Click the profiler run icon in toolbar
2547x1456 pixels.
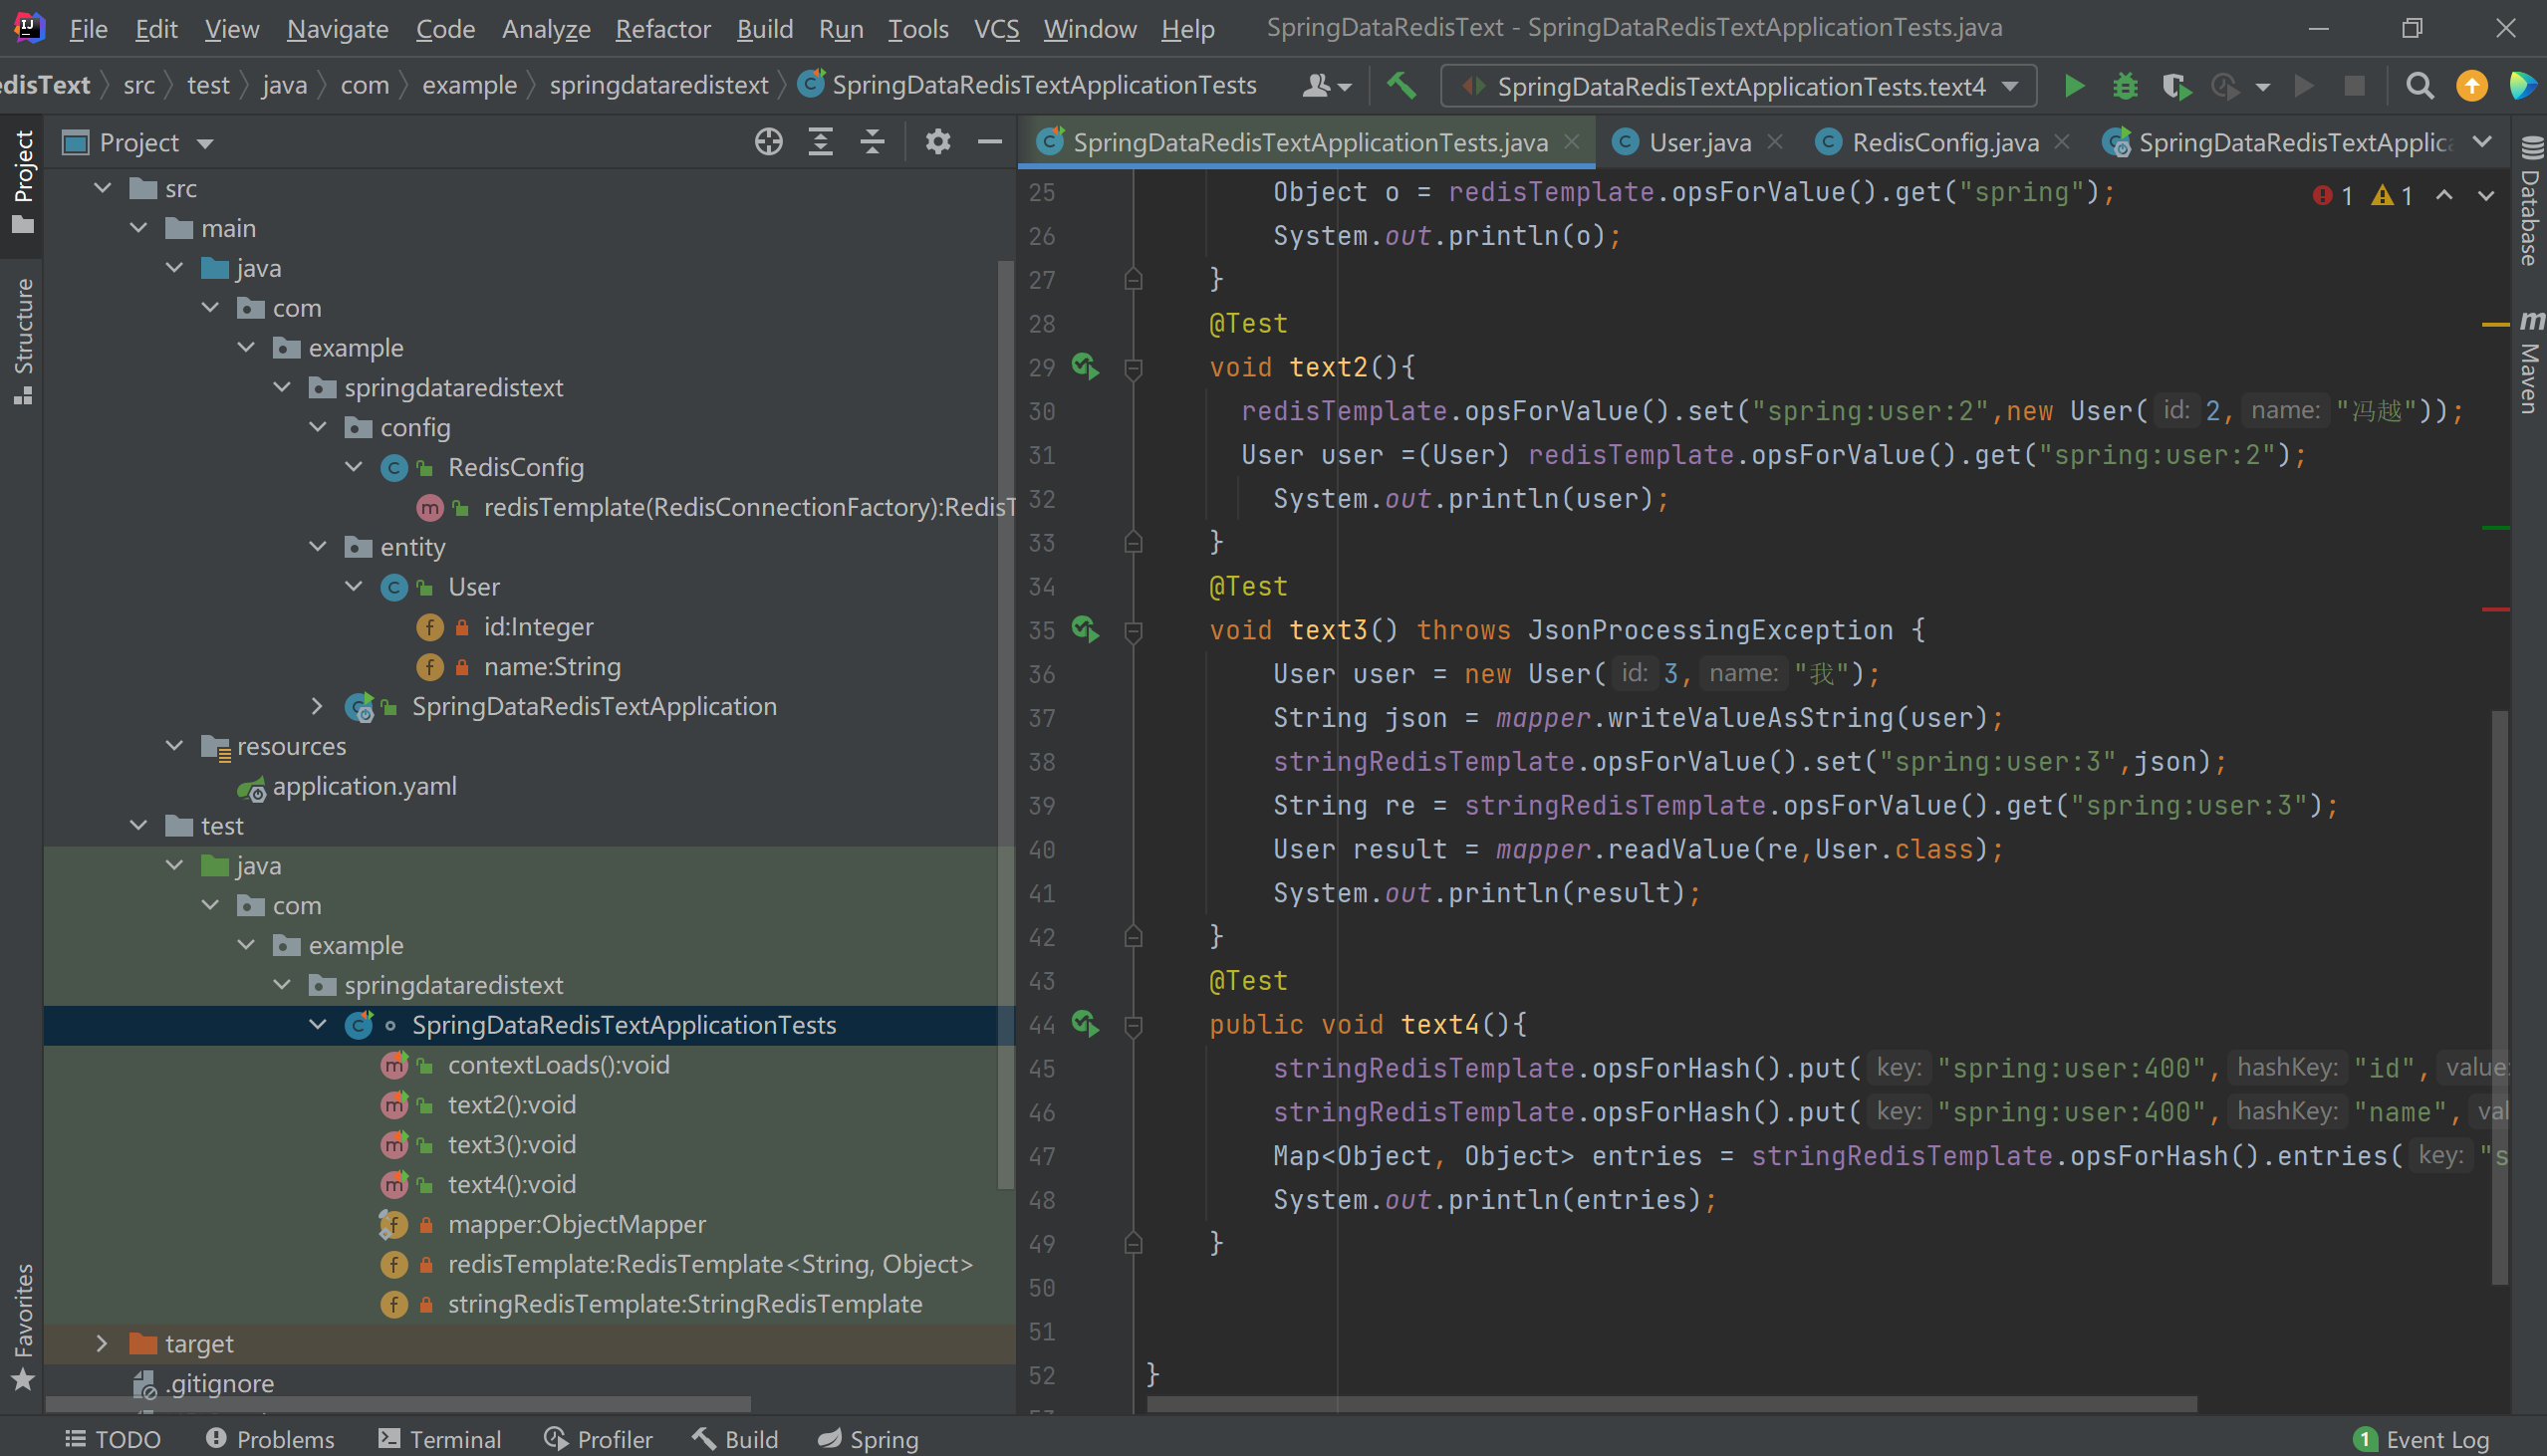click(2225, 86)
